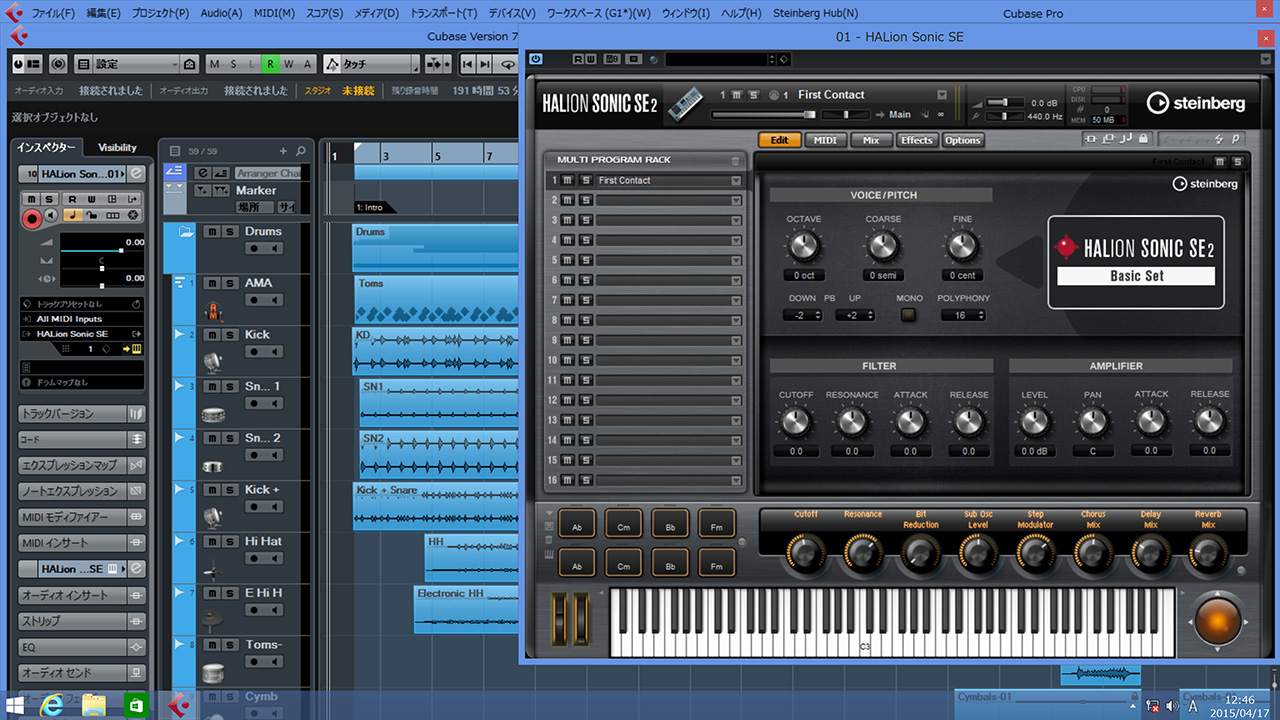Image resolution: width=1280 pixels, height=720 pixels.
Task: Click the Drums folder track icon
Action: click(186, 232)
